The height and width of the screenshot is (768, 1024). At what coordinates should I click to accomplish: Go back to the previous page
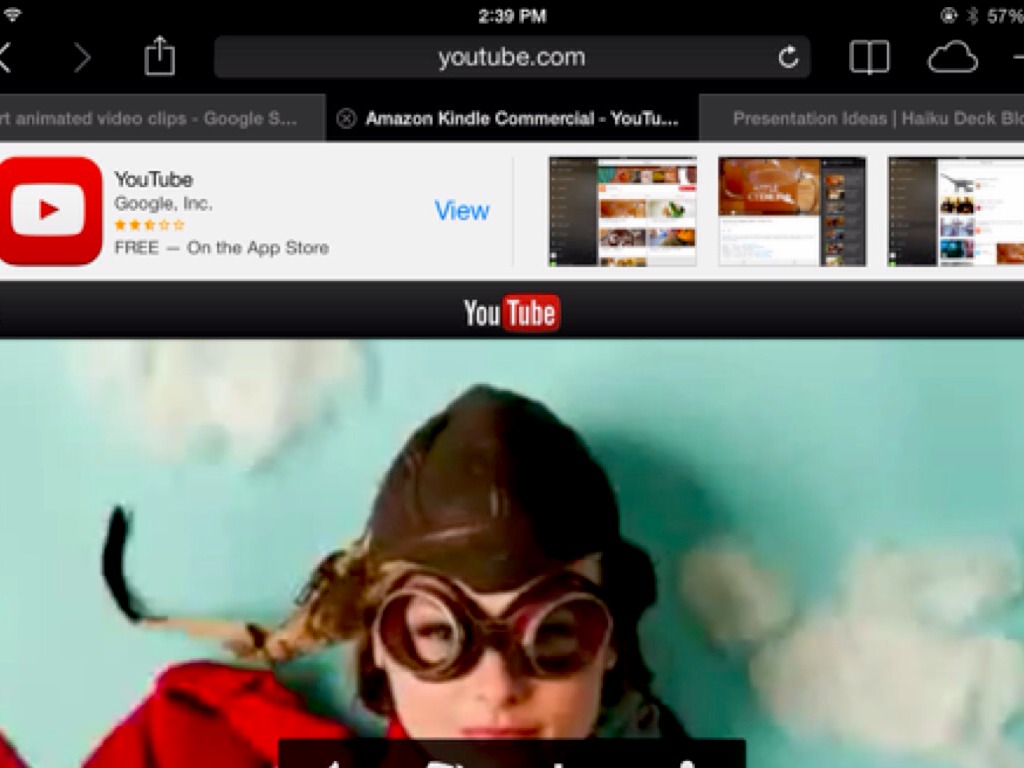(6, 58)
